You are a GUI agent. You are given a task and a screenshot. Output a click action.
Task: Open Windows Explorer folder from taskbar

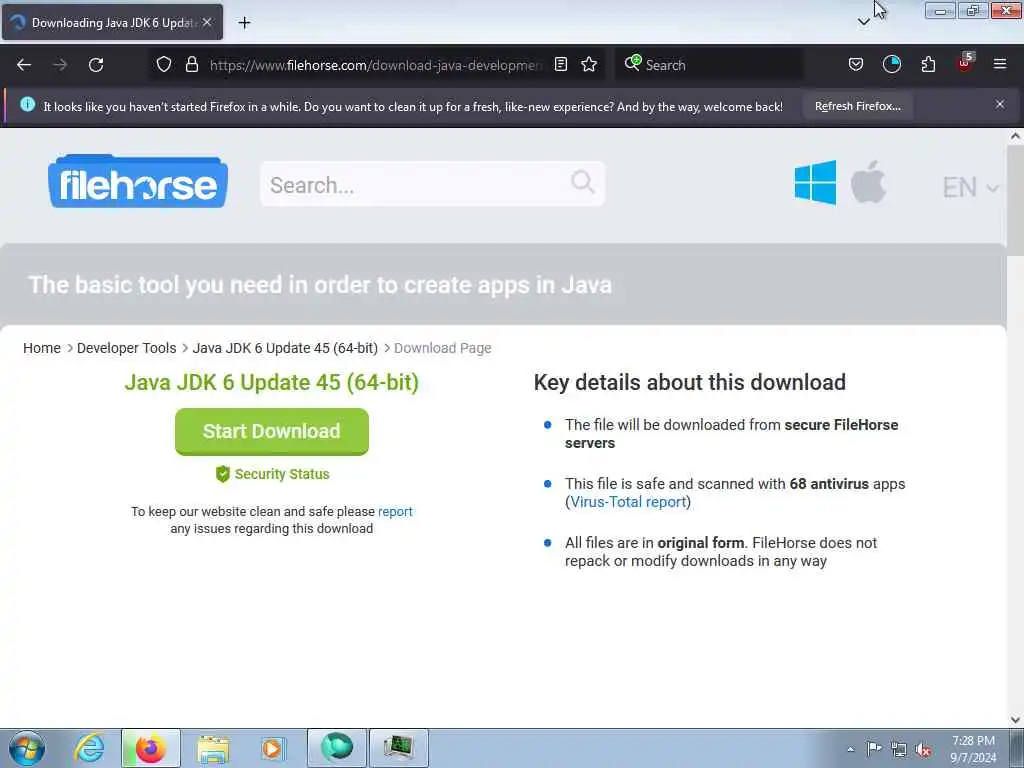click(x=213, y=749)
